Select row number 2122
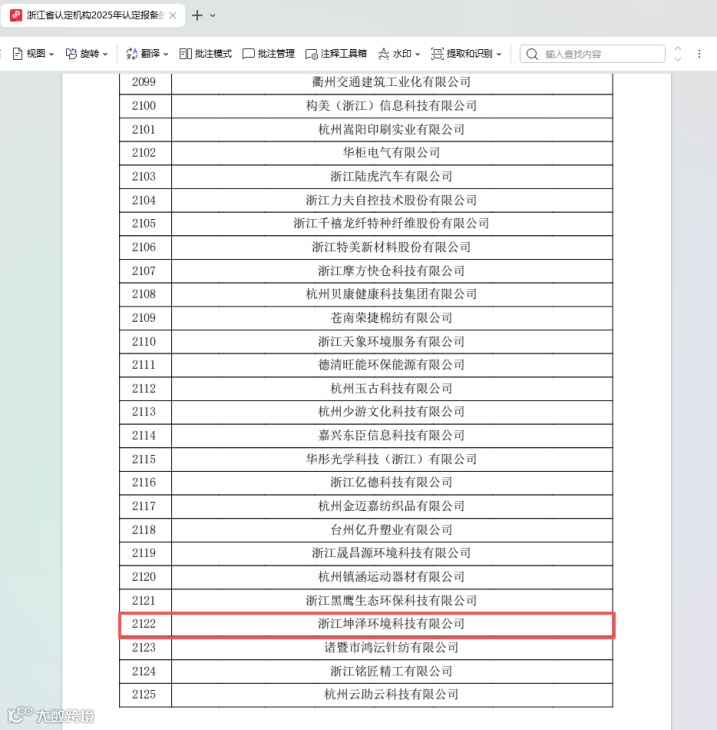The image size is (717, 730). 144,624
